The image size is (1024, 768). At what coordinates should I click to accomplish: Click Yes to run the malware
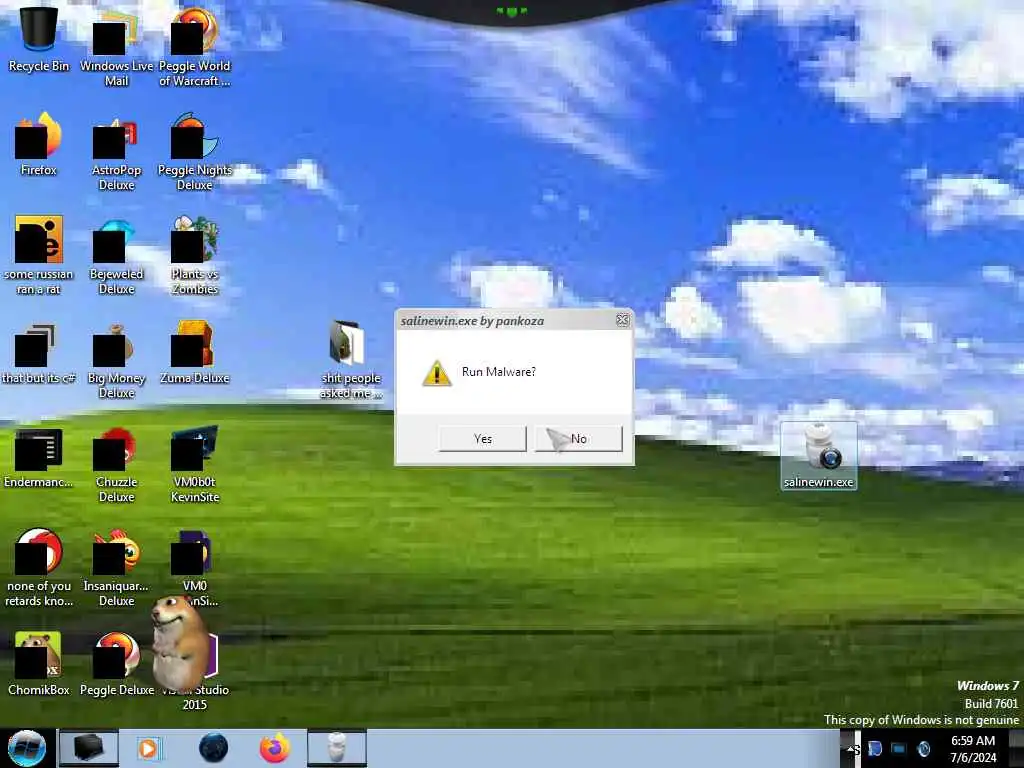pos(483,439)
